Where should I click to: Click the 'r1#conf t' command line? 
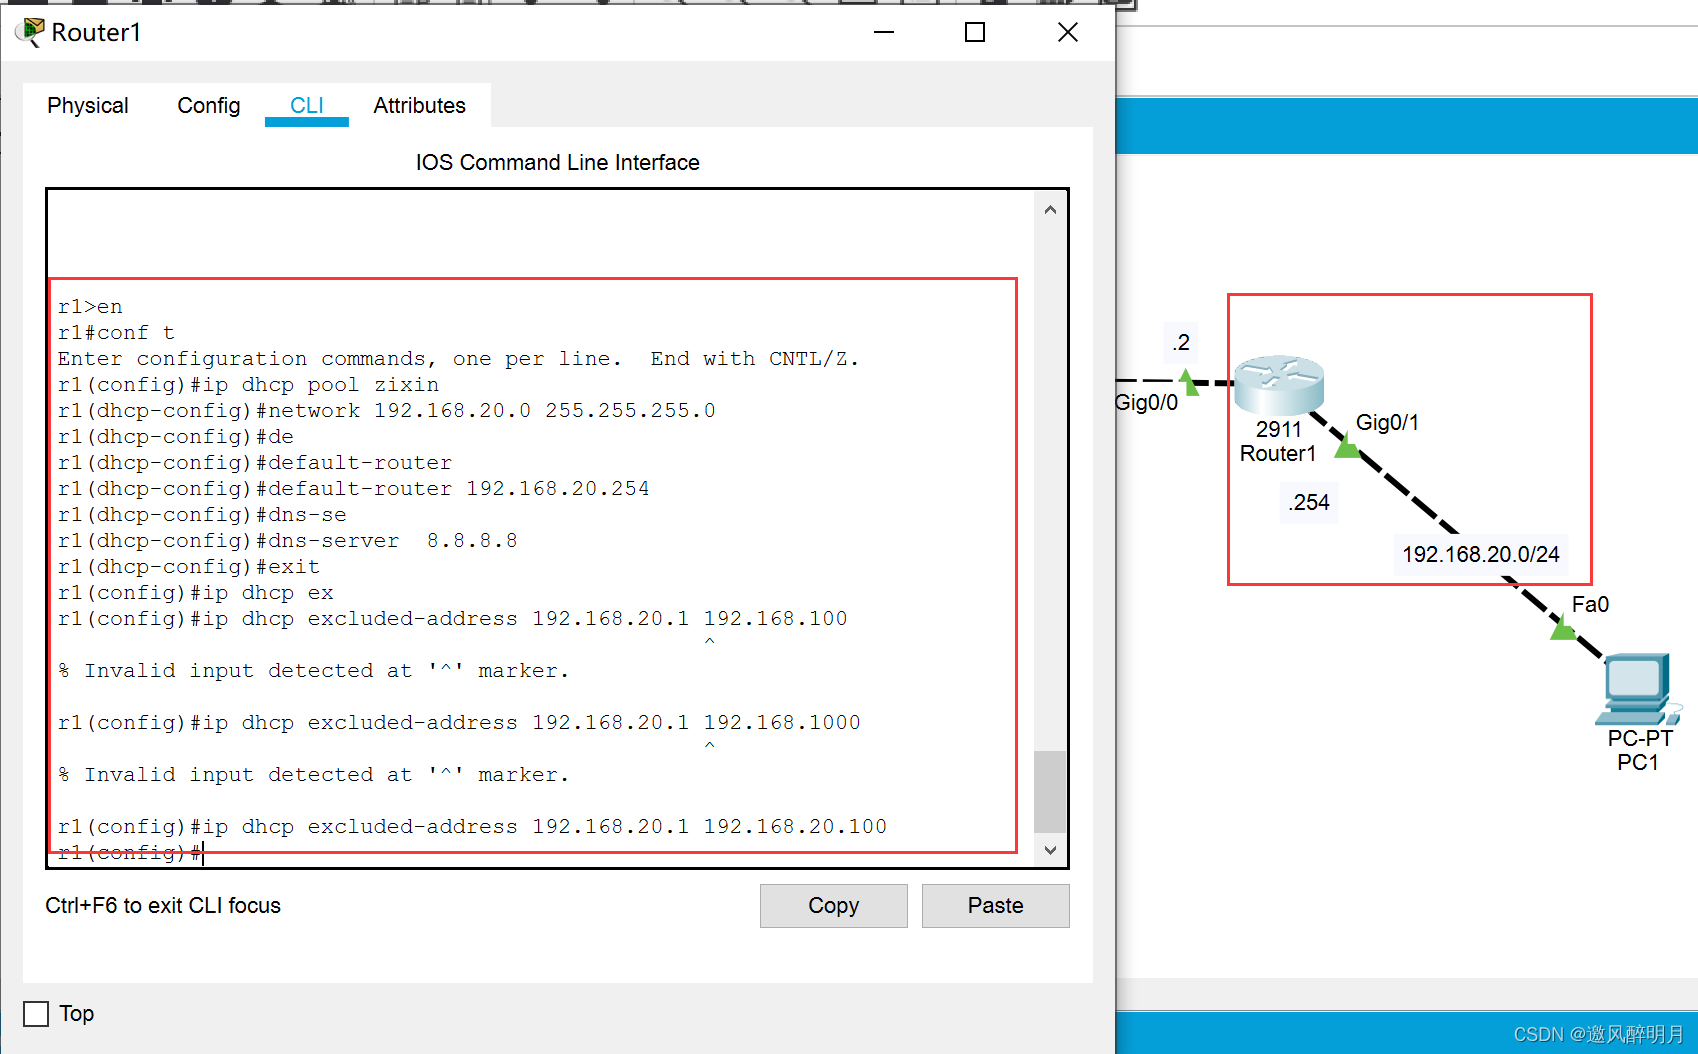click(116, 333)
